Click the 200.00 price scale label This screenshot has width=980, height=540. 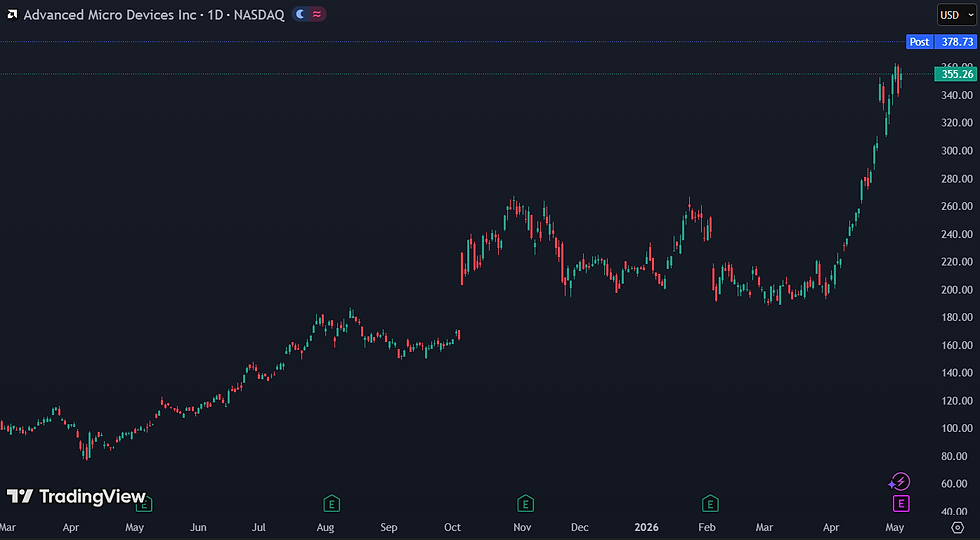pyautogui.click(x=957, y=290)
